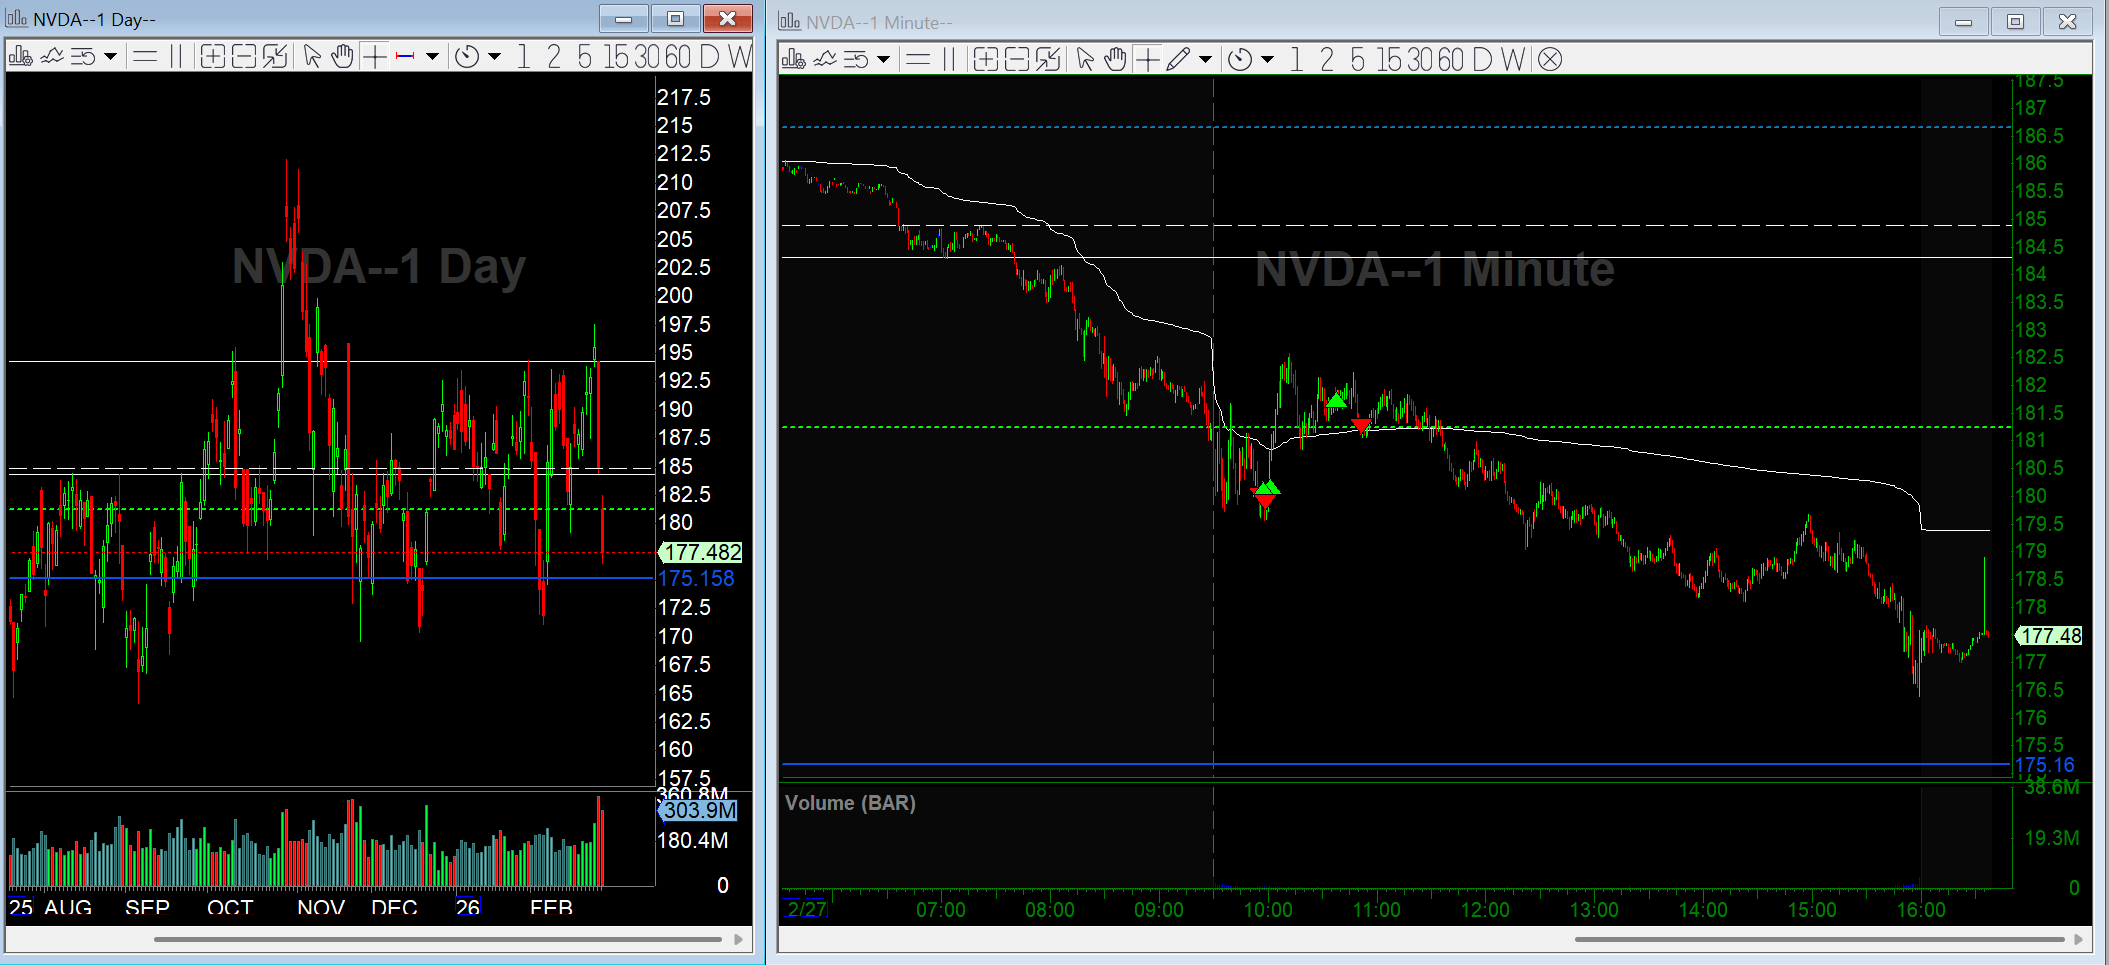2109x965 pixels.
Task: Expand undo dropdown arrow in Day toolbar
Action: click(110, 57)
